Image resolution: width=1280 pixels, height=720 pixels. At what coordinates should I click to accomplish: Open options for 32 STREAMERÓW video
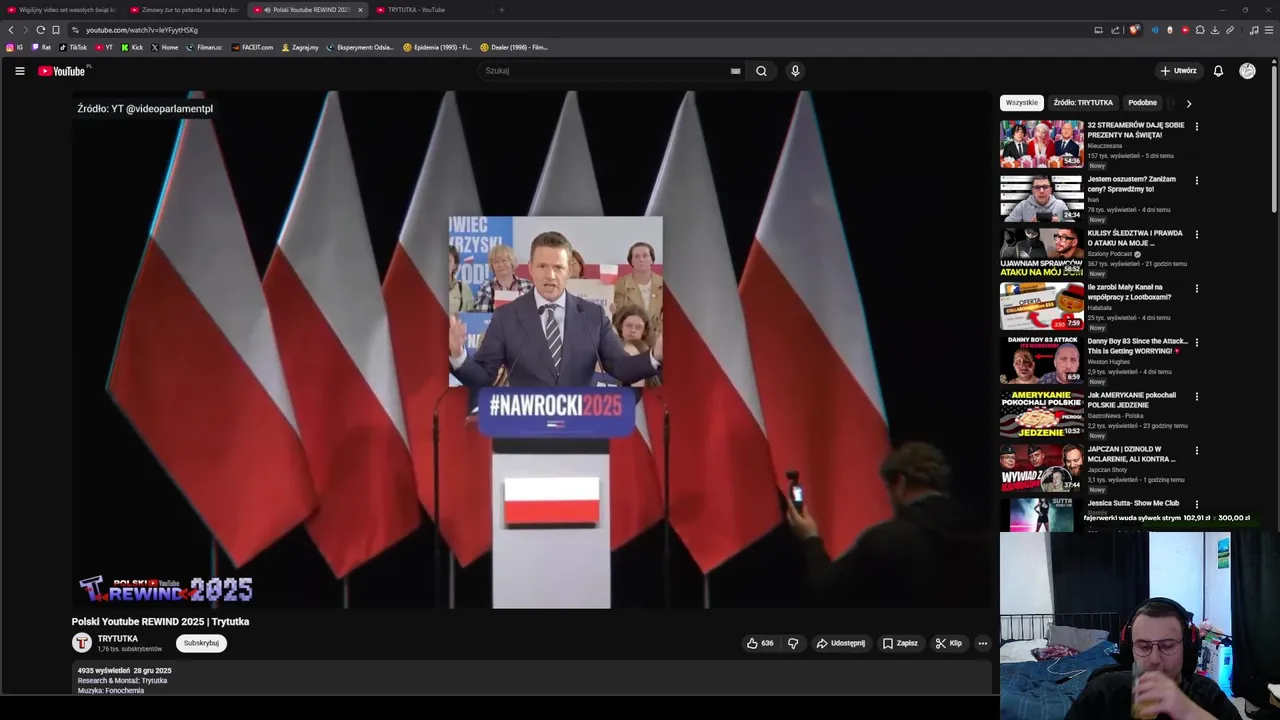tap(1196, 126)
